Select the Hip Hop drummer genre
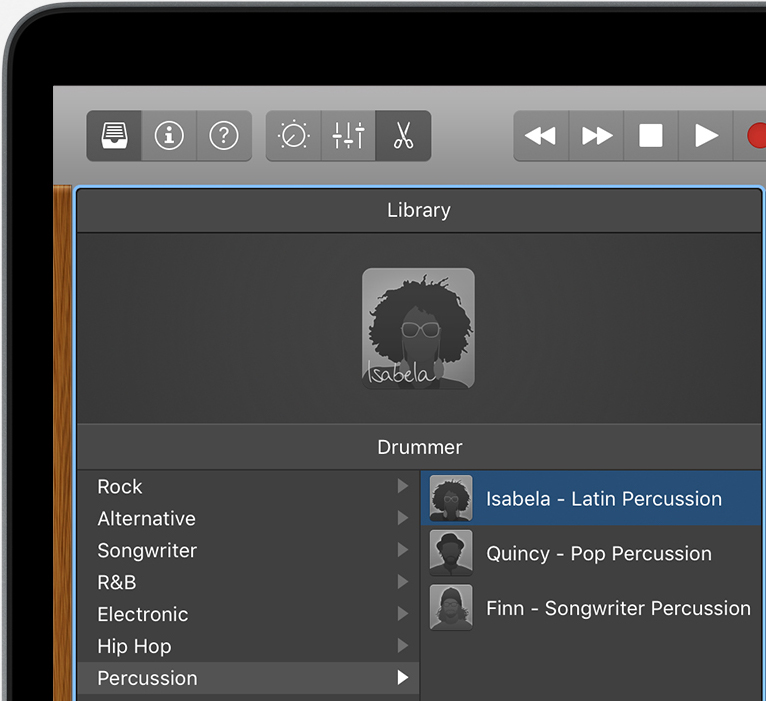 [x=248, y=646]
